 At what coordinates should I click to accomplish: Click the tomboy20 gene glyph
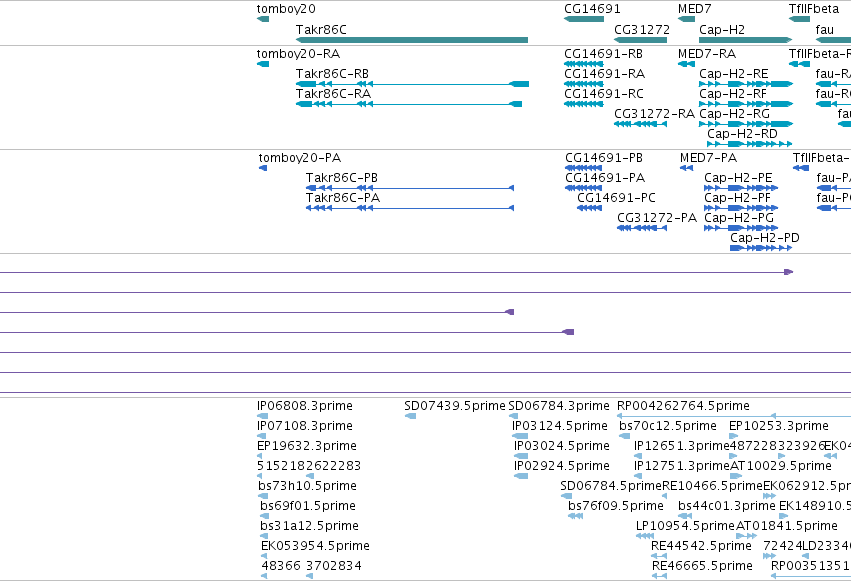click(x=263, y=19)
